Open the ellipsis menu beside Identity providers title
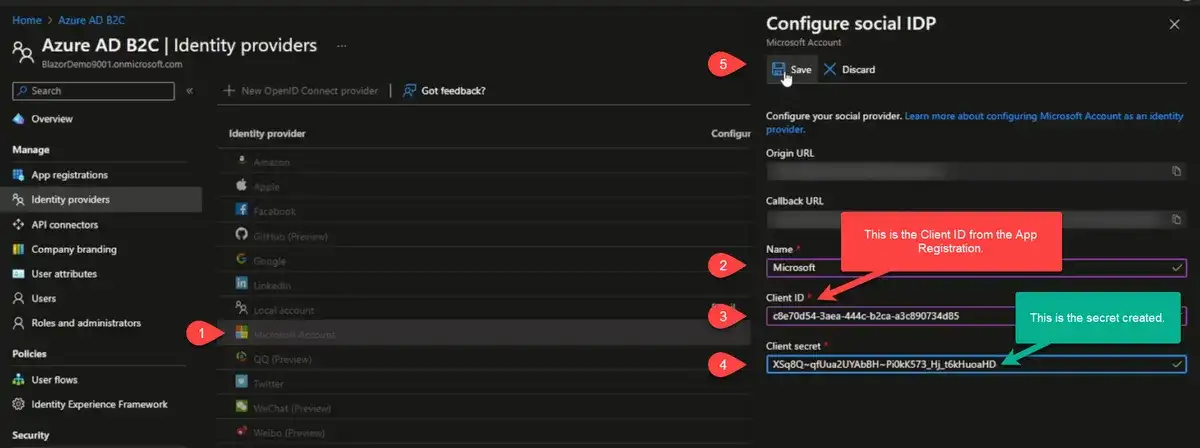This screenshot has height=448, width=1200. (342, 46)
